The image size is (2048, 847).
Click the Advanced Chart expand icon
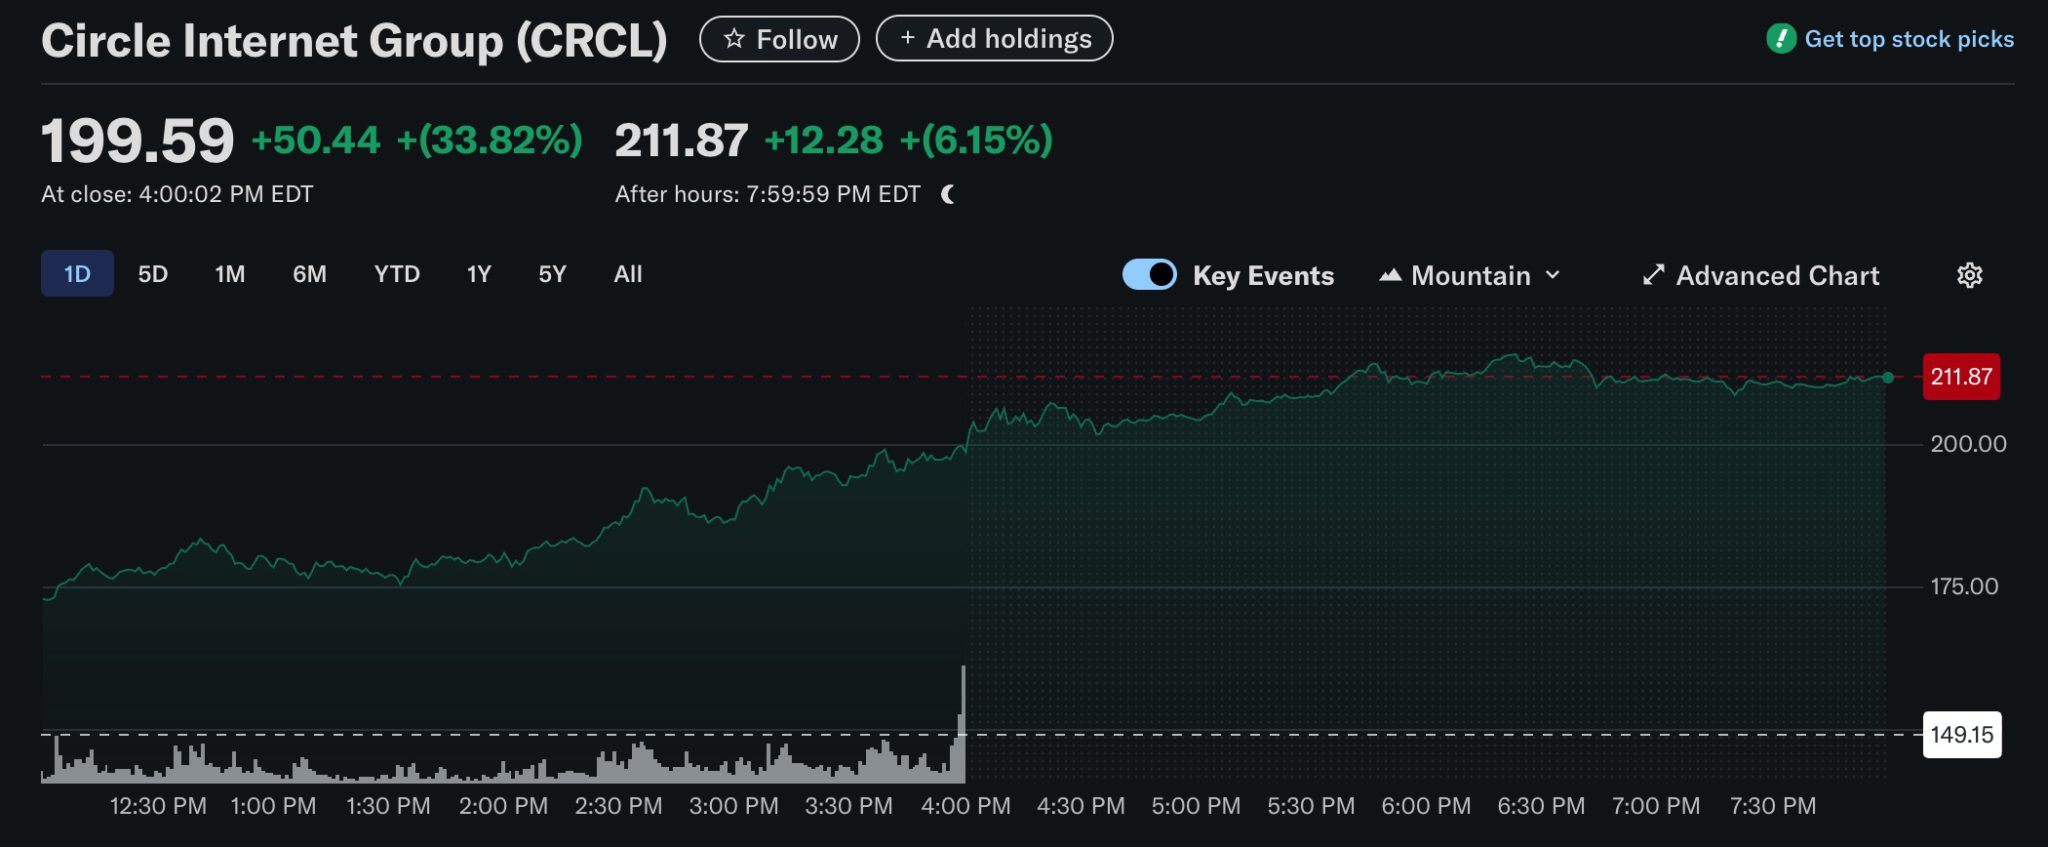point(1655,275)
